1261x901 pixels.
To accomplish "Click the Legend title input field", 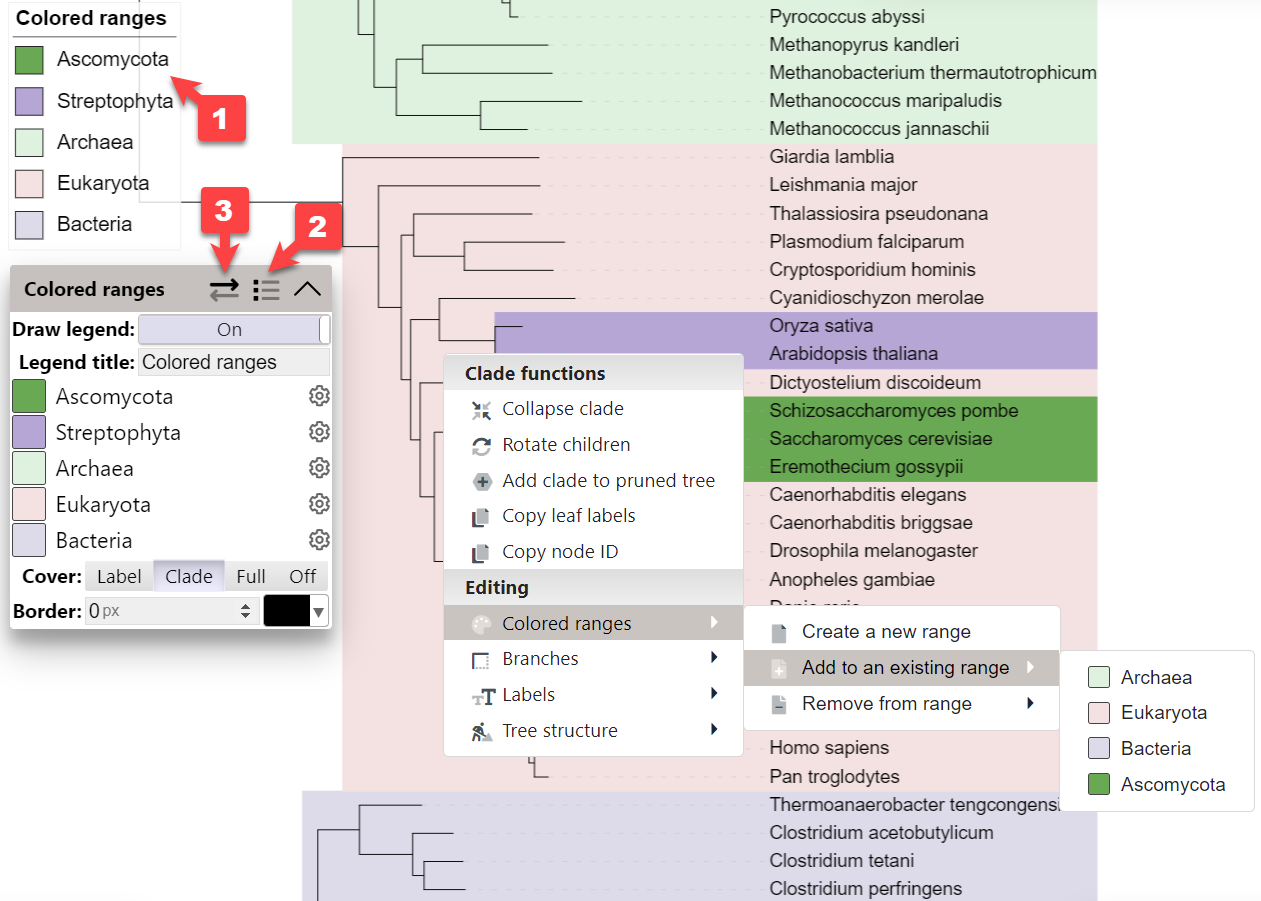I will [x=234, y=362].
